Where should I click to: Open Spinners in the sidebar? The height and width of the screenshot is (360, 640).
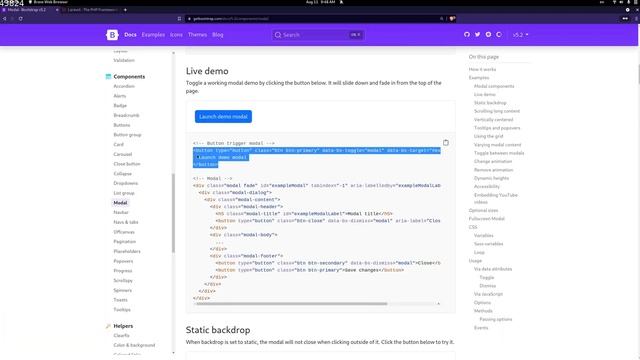[x=122, y=290]
